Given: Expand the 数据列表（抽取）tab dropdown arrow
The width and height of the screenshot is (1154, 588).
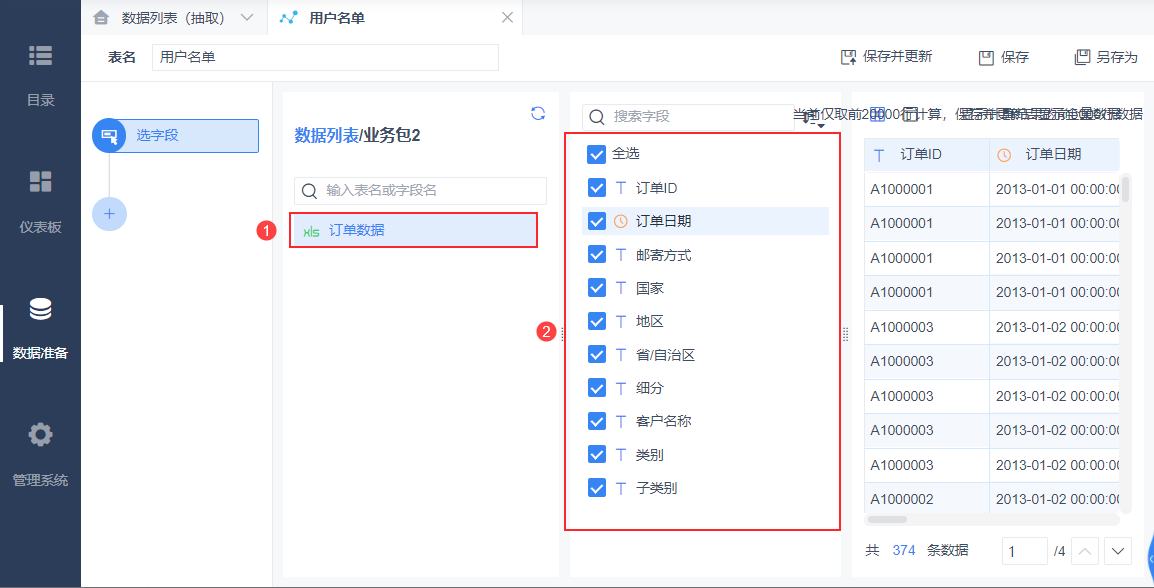Looking at the screenshot, I should click(x=248, y=17).
